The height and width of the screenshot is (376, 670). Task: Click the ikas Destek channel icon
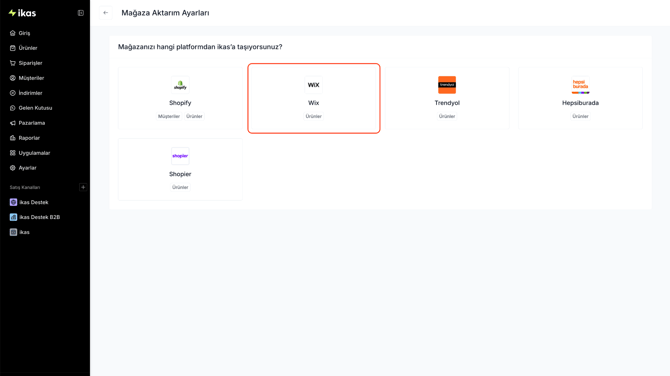(x=13, y=202)
